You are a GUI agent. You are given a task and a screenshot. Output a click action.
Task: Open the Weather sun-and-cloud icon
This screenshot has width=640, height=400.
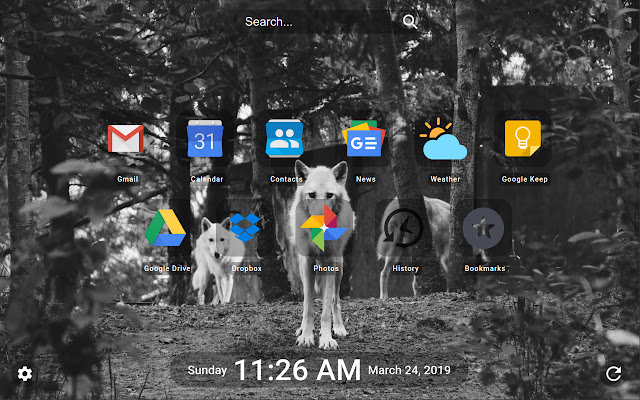pyautogui.click(x=443, y=139)
